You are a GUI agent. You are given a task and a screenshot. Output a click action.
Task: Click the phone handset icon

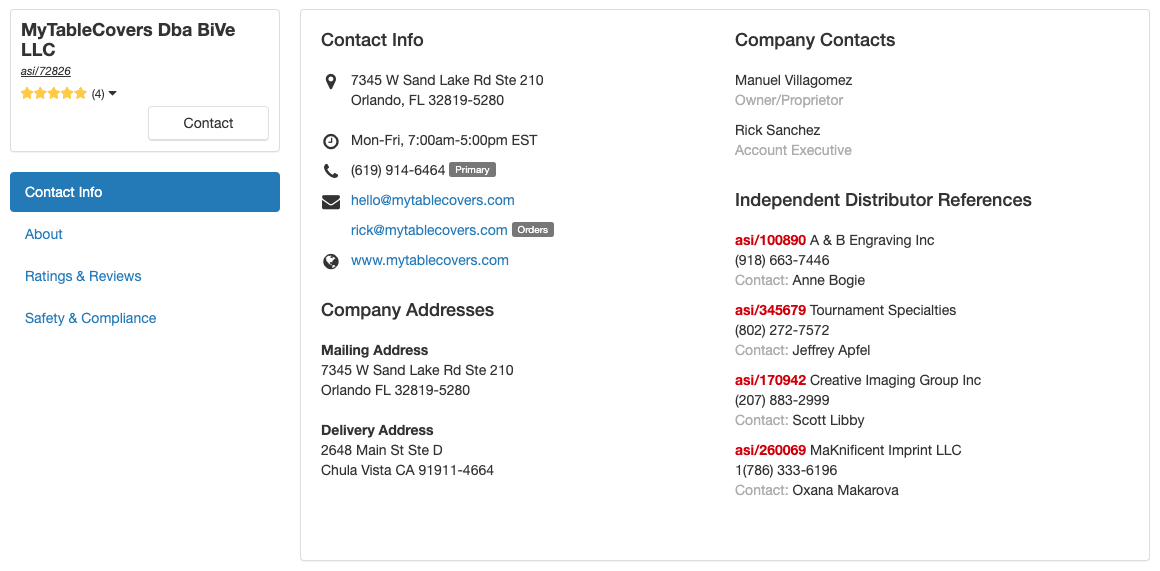(x=331, y=171)
